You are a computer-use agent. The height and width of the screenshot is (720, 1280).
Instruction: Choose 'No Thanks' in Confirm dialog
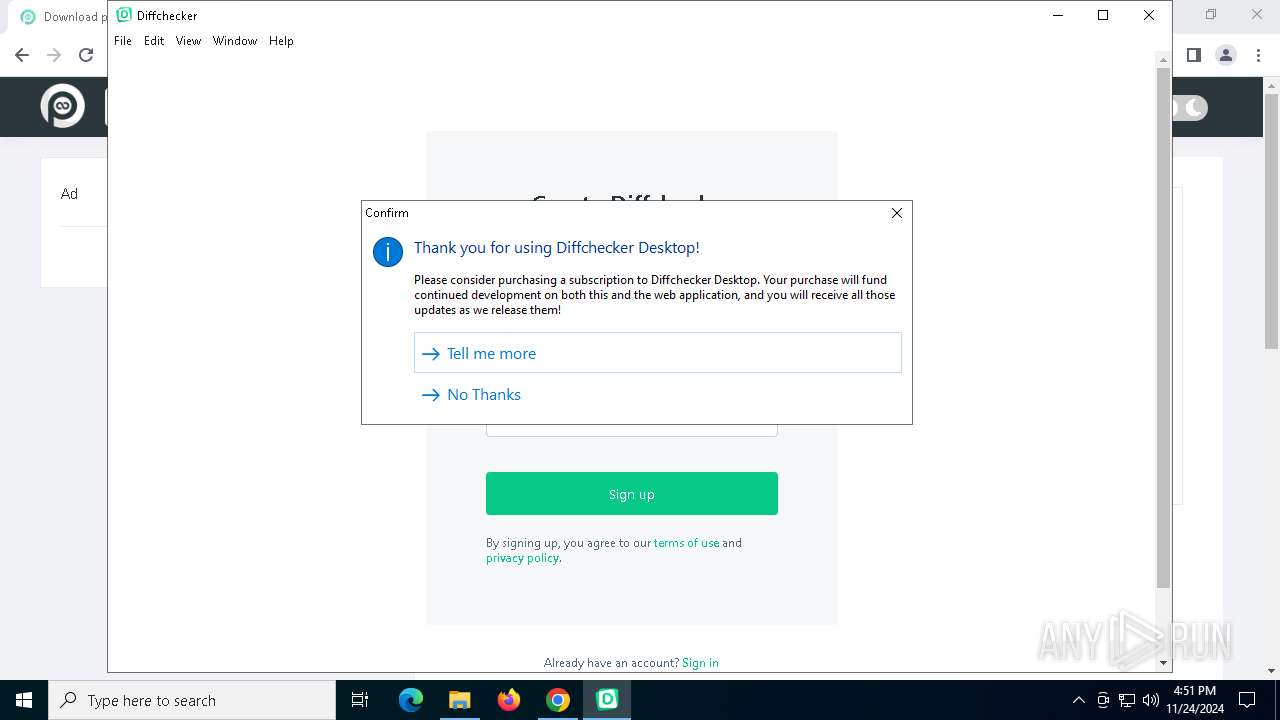(658, 394)
